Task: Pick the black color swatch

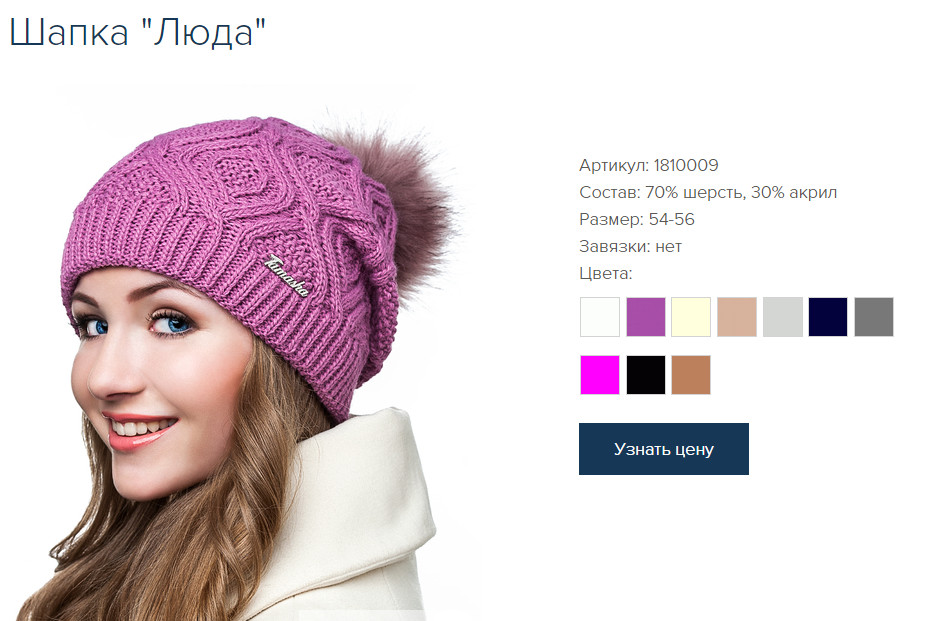Action: [x=645, y=375]
